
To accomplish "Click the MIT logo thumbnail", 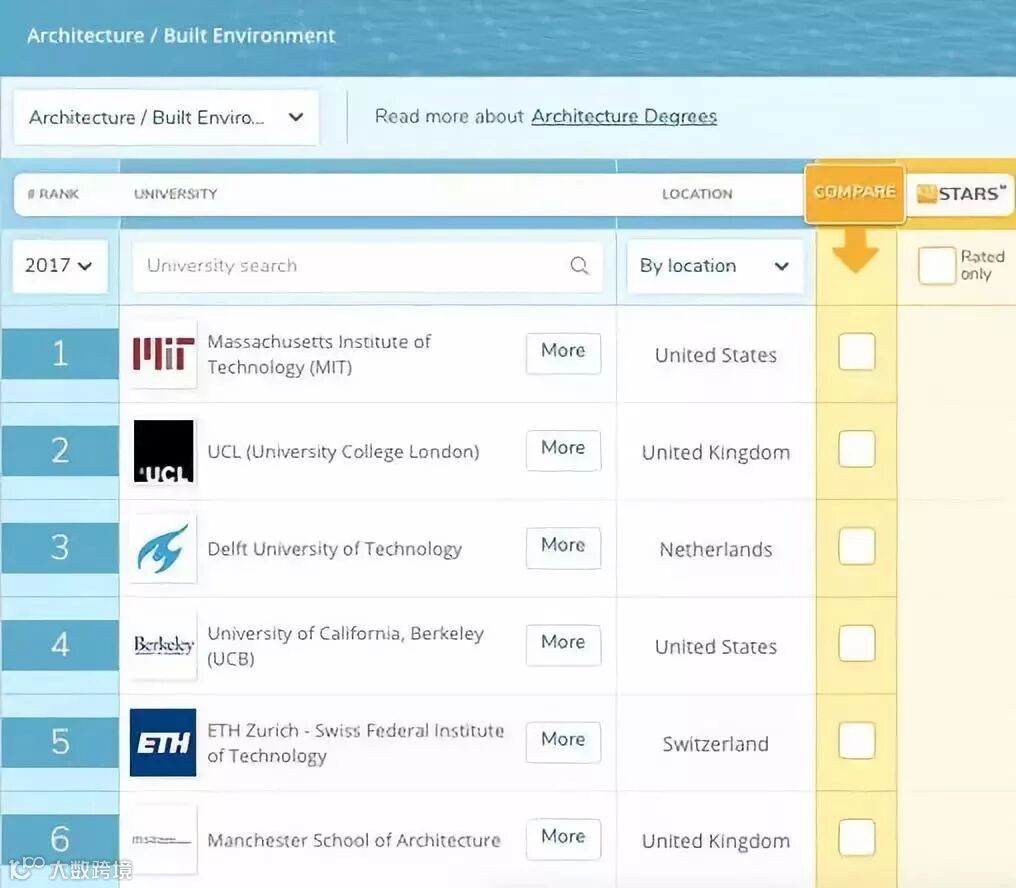I will coord(163,353).
